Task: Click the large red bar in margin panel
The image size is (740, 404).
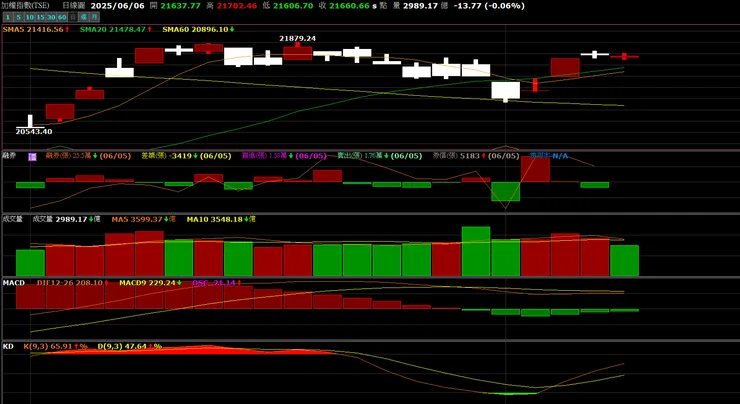Action: click(x=535, y=168)
